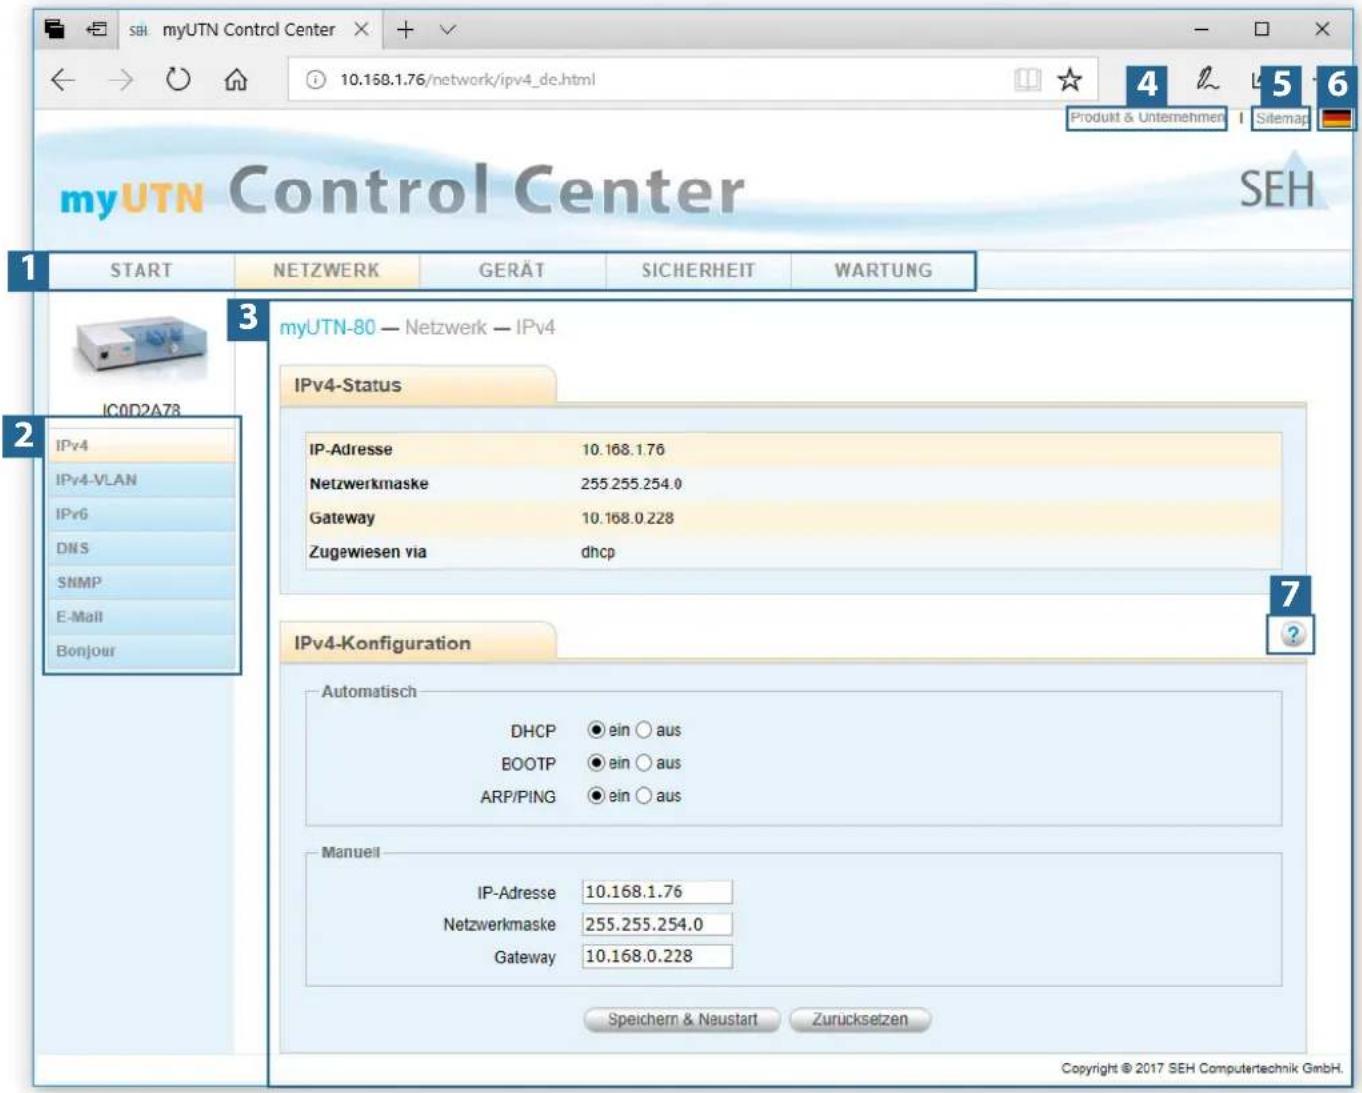Screen dimensions: 1362x1093
Task: Set ARP/PING to ein
Action: (x=596, y=796)
